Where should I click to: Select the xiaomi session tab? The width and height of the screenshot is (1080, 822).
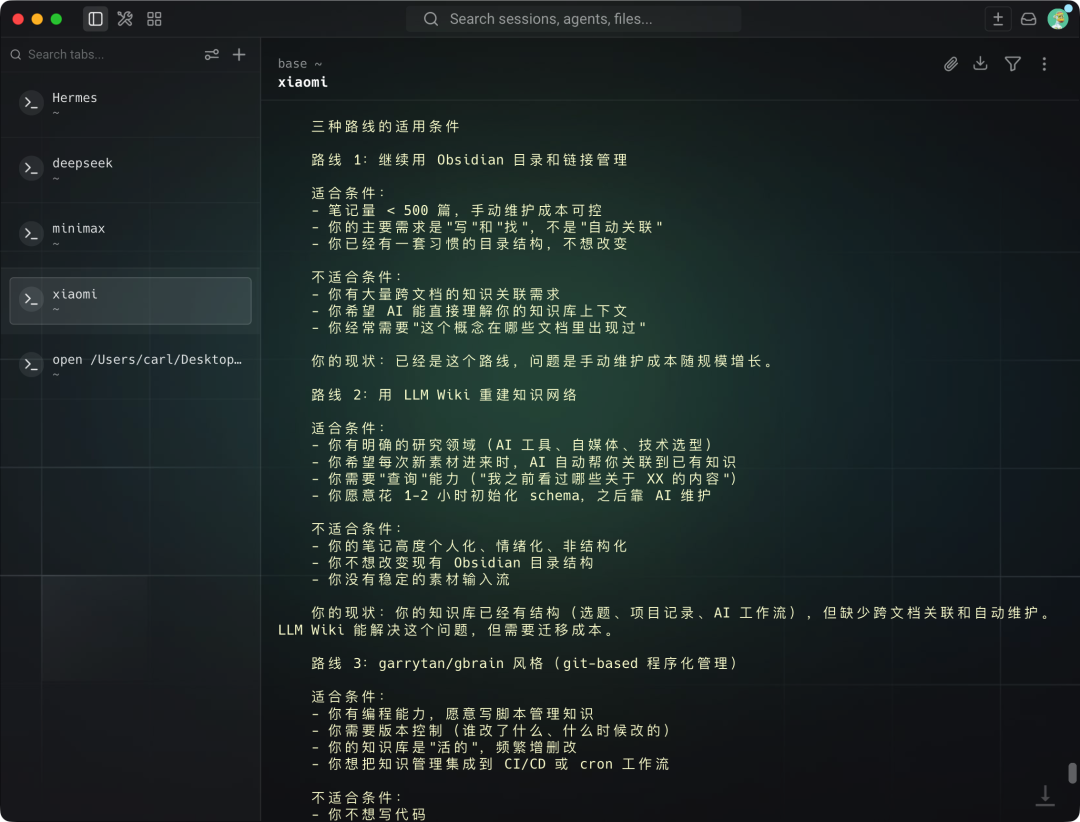130,300
